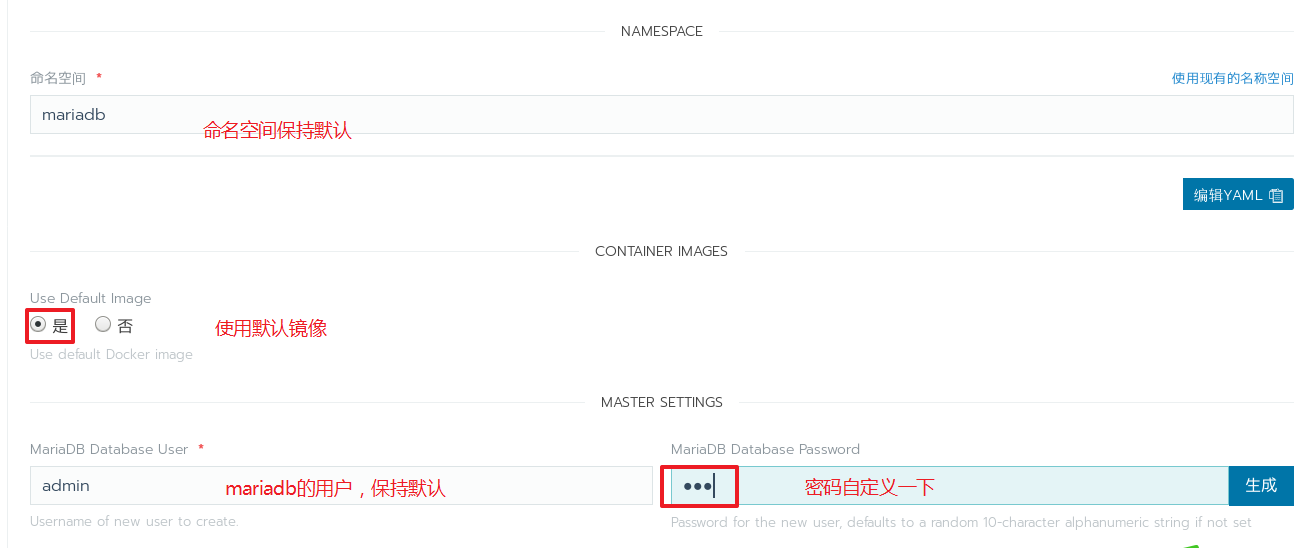The height and width of the screenshot is (548, 1312).
Task: Focus the MariaDB Database User field
Action: pos(341,485)
